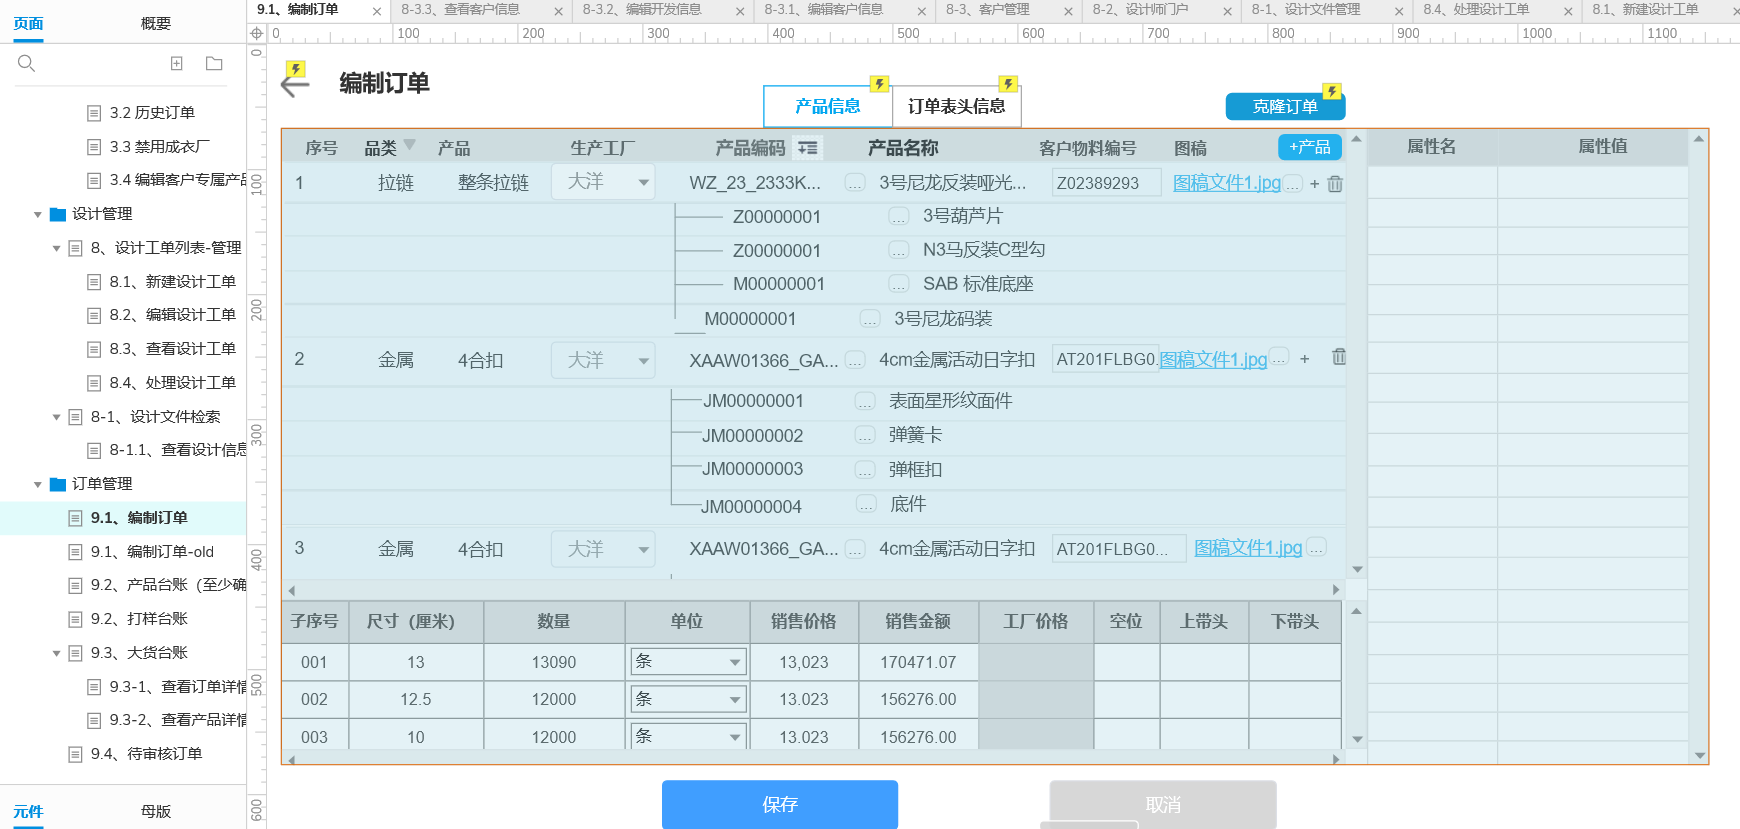The height and width of the screenshot is (829, 1740).
Task: Click the plus icon on row 2
Action: [1304, 359]
